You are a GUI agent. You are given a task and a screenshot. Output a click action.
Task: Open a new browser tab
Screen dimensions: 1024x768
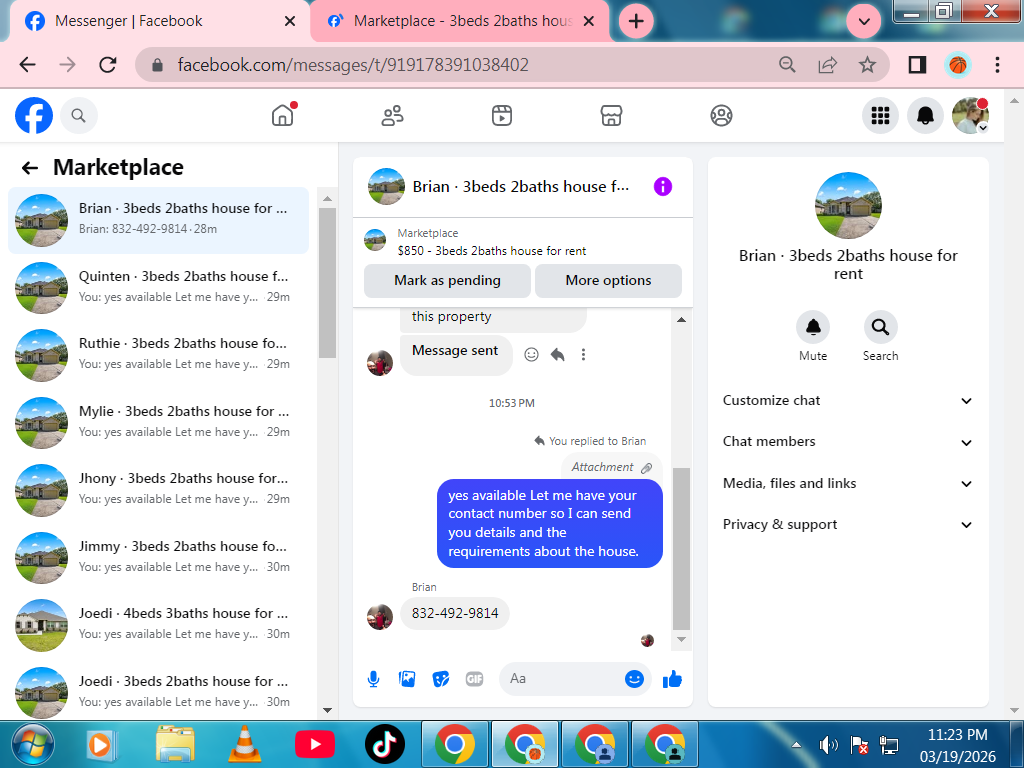point(636,22)
